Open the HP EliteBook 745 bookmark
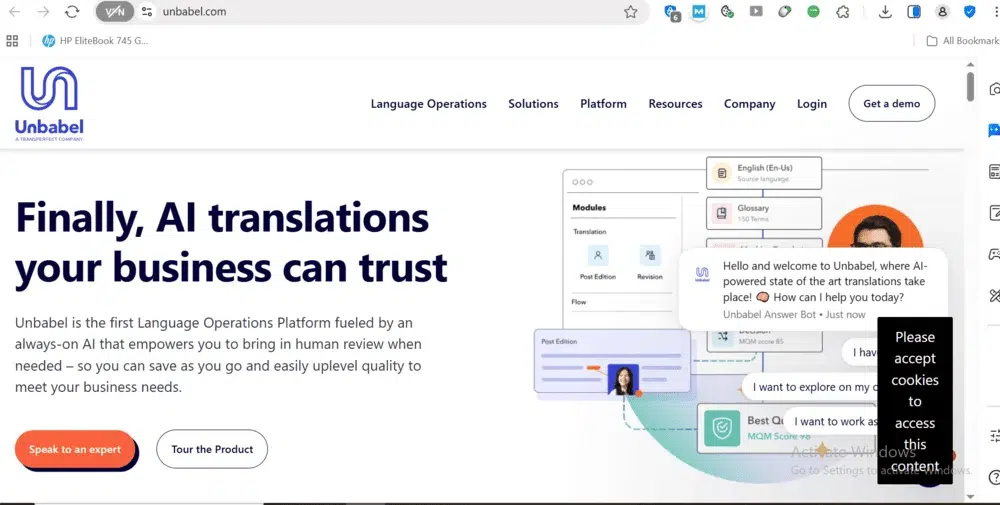This screenshot has width=1000, height=505. coord(94,41)
